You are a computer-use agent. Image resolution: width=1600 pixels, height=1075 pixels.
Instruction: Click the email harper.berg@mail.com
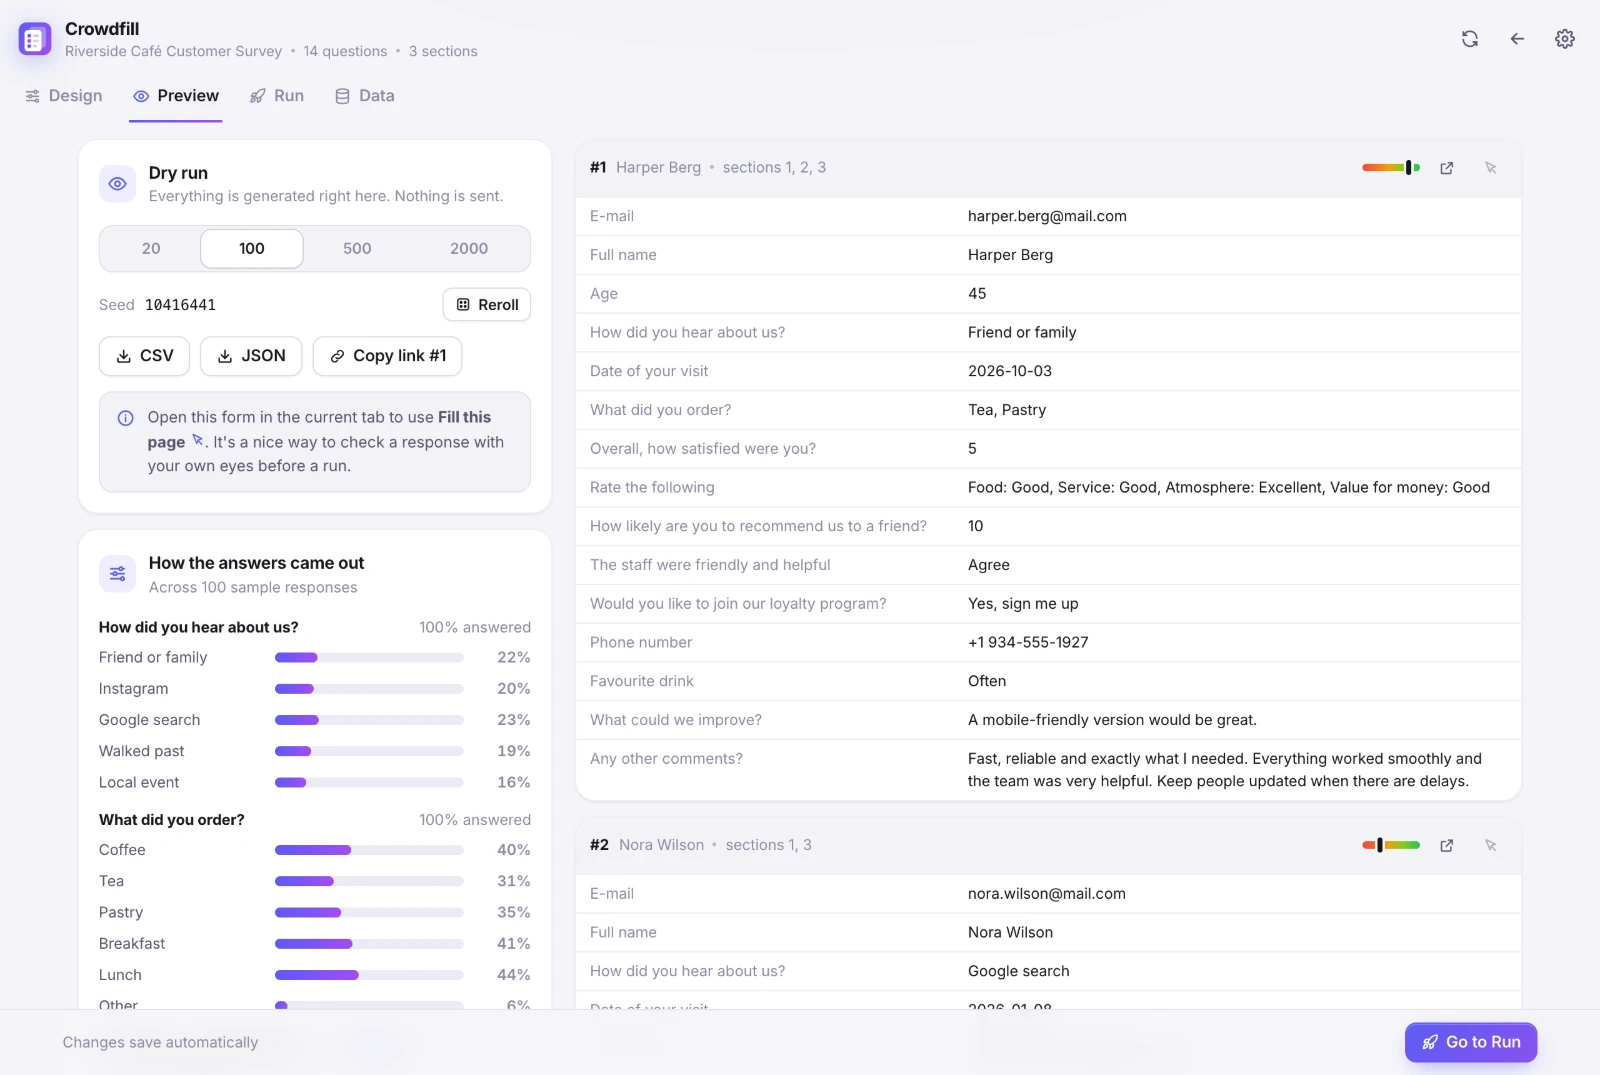tap(1047, 216)
